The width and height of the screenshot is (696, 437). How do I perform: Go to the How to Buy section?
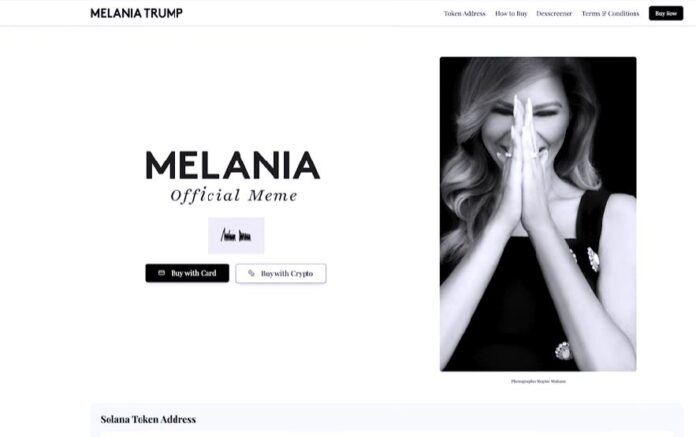click(511, 13)
